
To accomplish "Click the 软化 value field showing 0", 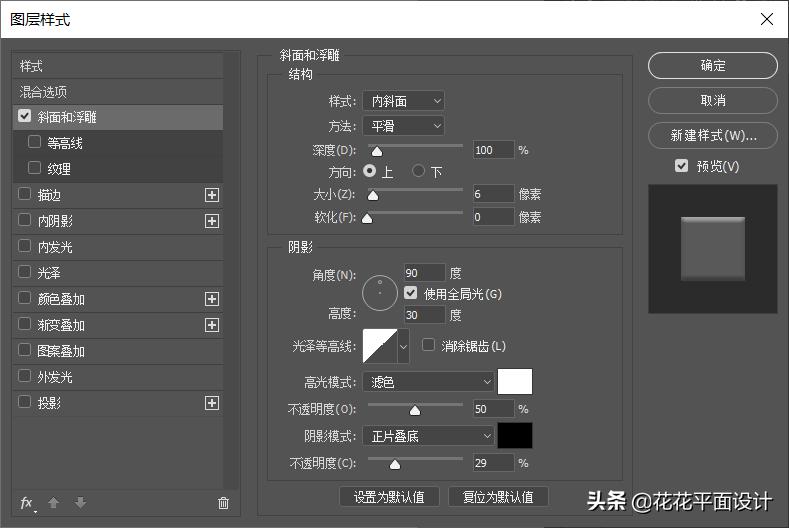I will click(x=494, y=217).
